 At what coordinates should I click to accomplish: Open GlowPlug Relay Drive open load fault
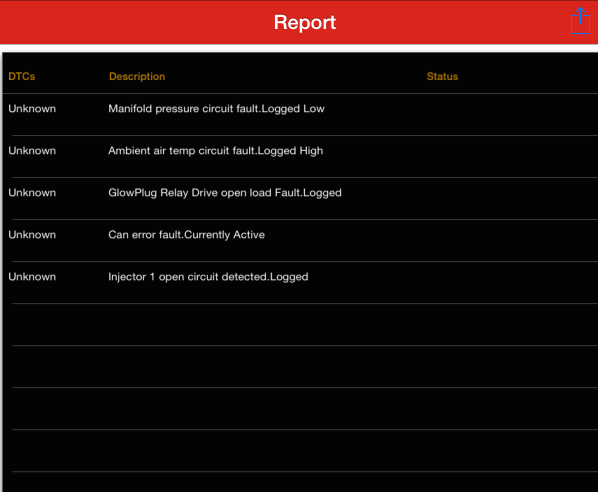coord(225,193)
